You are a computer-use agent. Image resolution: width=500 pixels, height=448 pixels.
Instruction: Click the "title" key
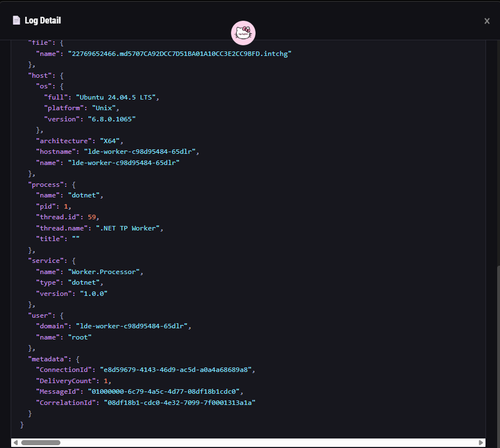click(50, 239)
